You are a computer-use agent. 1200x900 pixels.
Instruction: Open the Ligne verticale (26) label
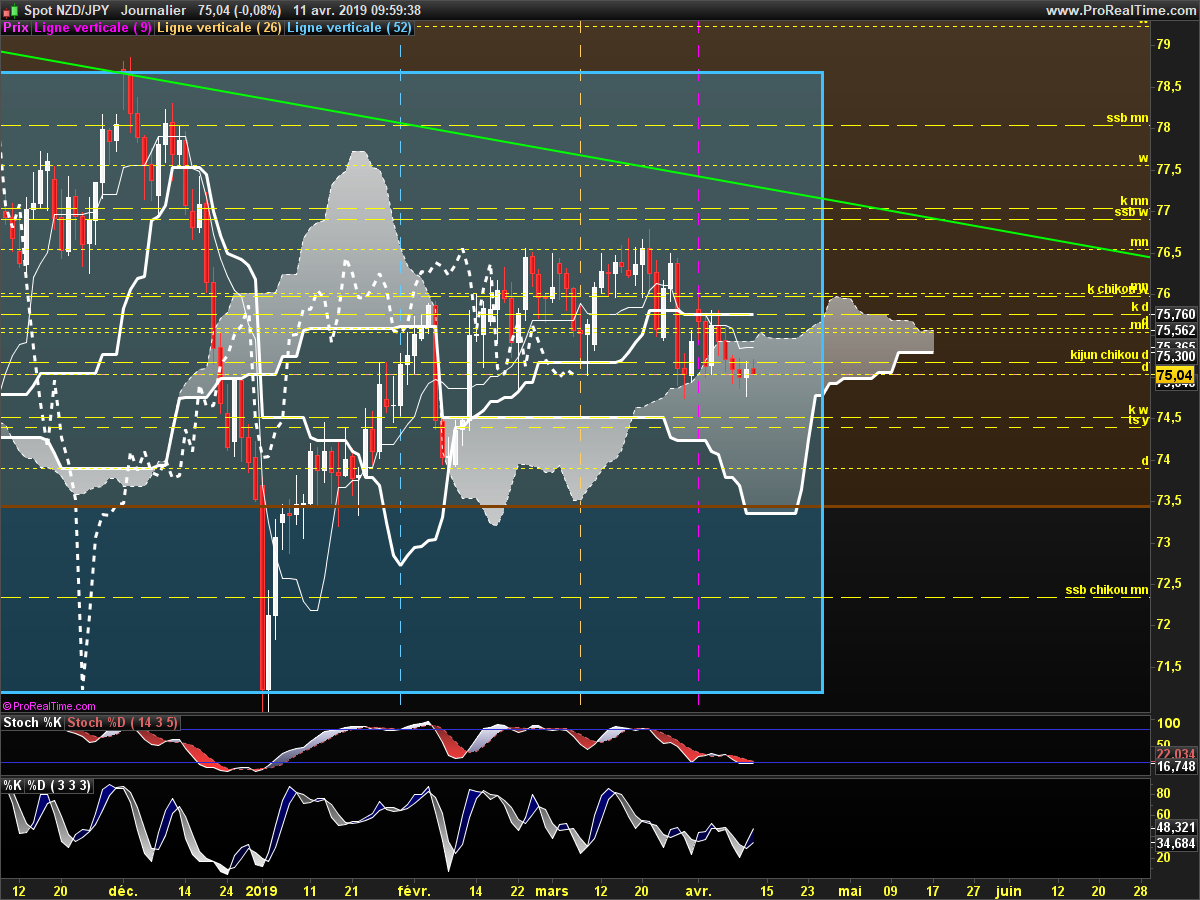tap(221, 28)
